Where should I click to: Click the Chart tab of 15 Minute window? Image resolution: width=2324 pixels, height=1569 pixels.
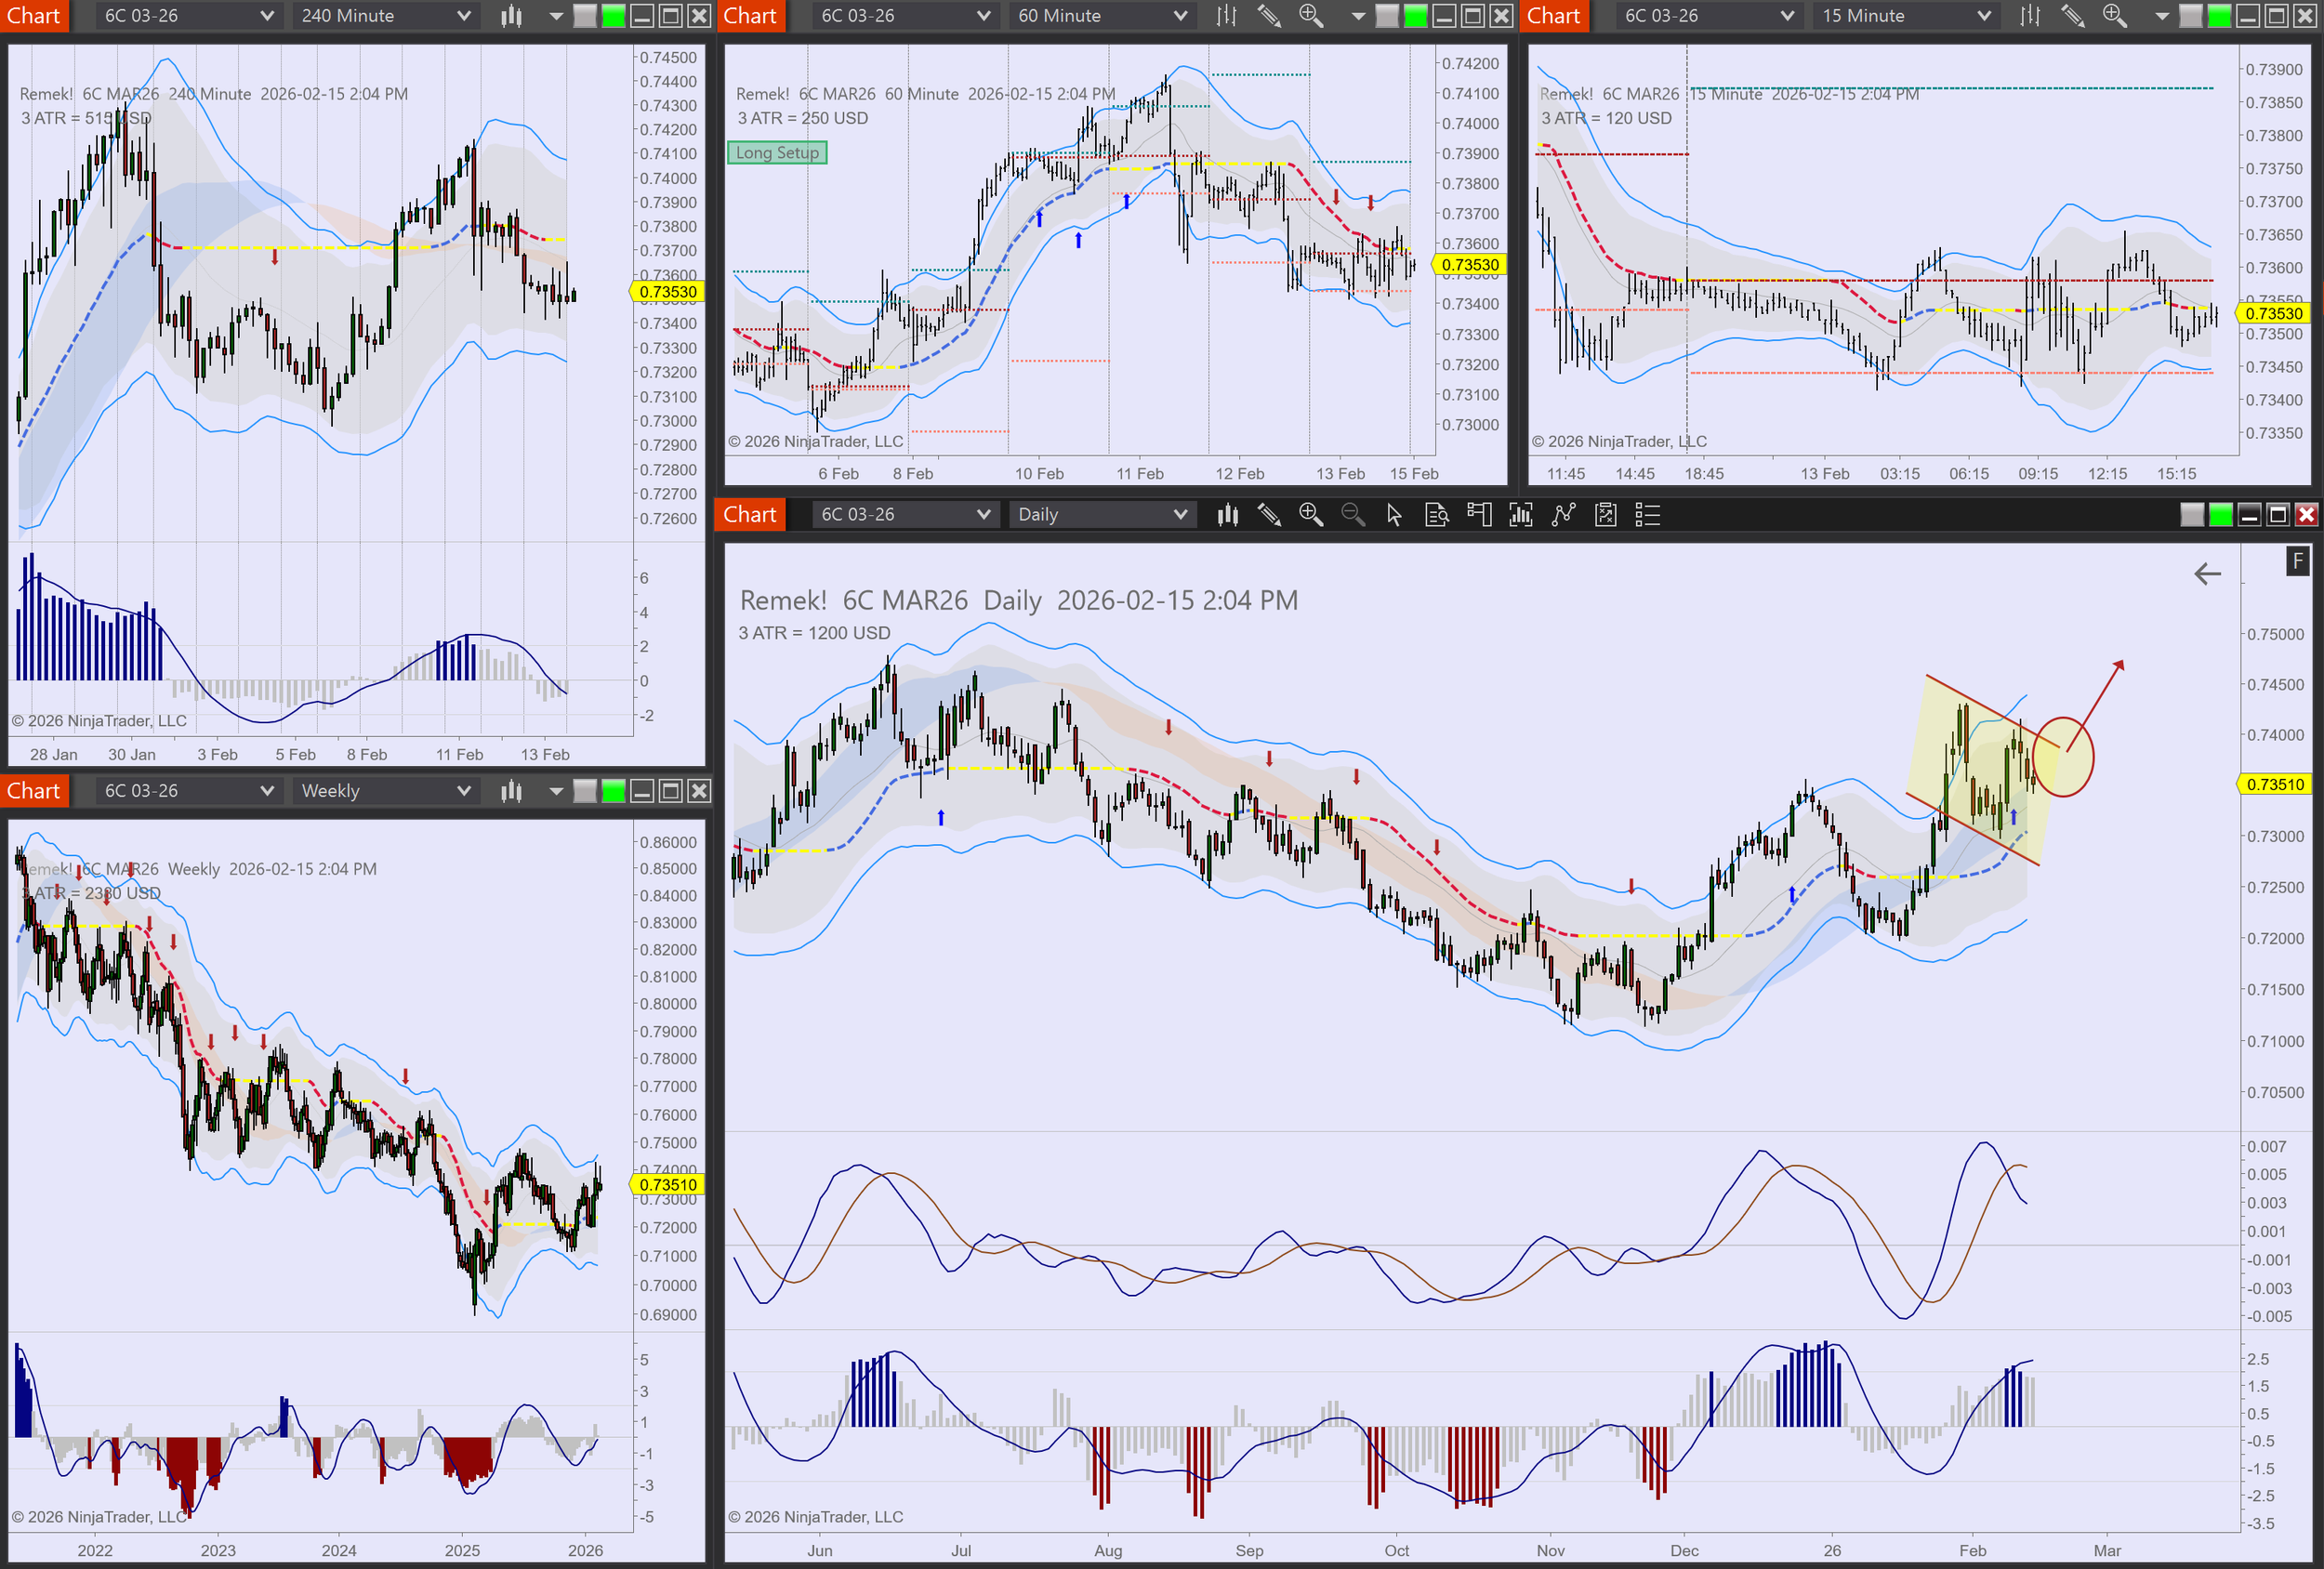pos(1553,16)
